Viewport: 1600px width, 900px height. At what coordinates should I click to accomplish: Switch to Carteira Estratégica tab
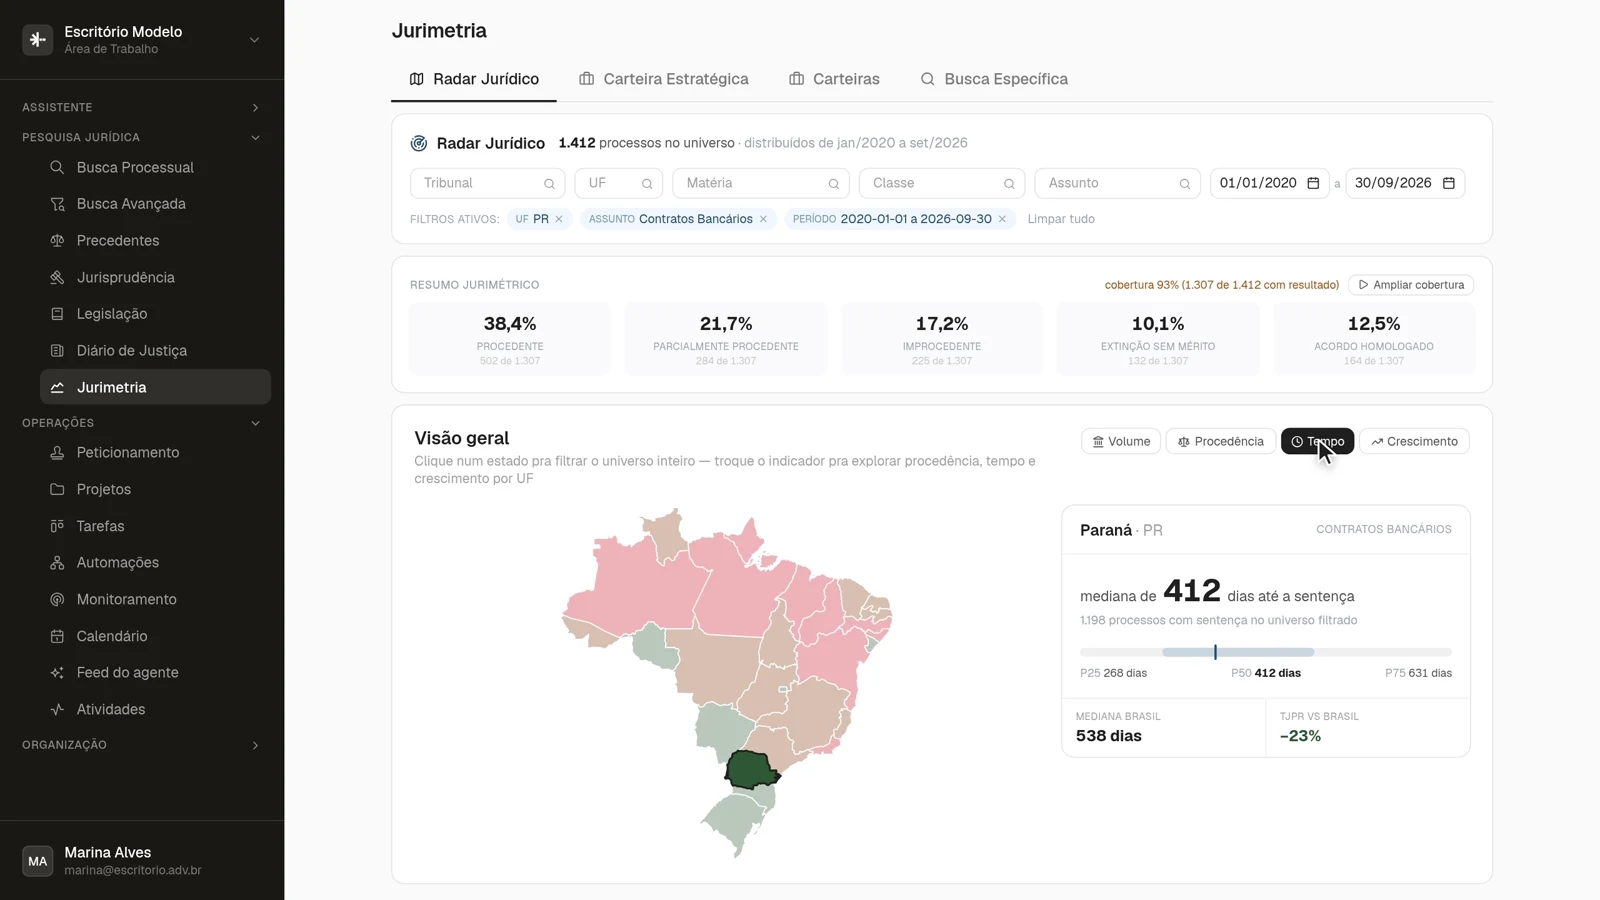[x=664, y=79]
